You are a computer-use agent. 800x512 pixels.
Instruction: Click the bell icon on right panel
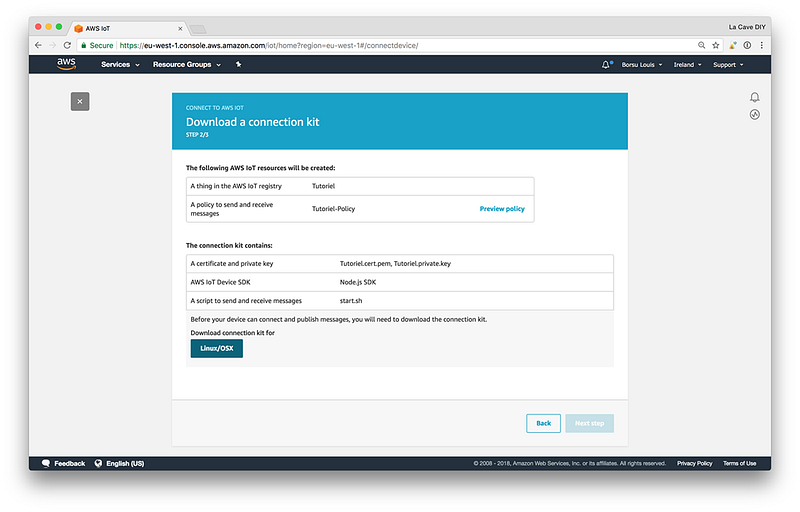[755, 97]
